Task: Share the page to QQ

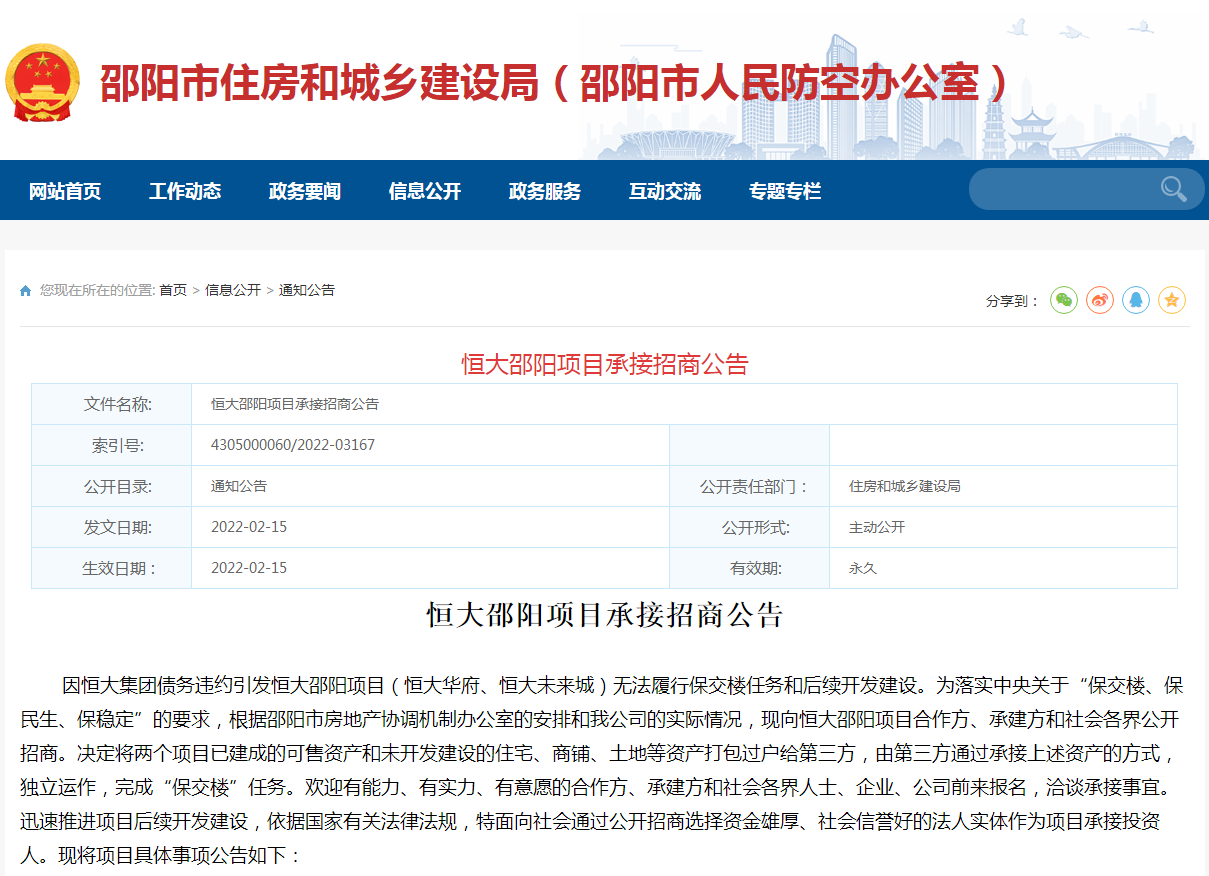Action: click(1136, 299)
